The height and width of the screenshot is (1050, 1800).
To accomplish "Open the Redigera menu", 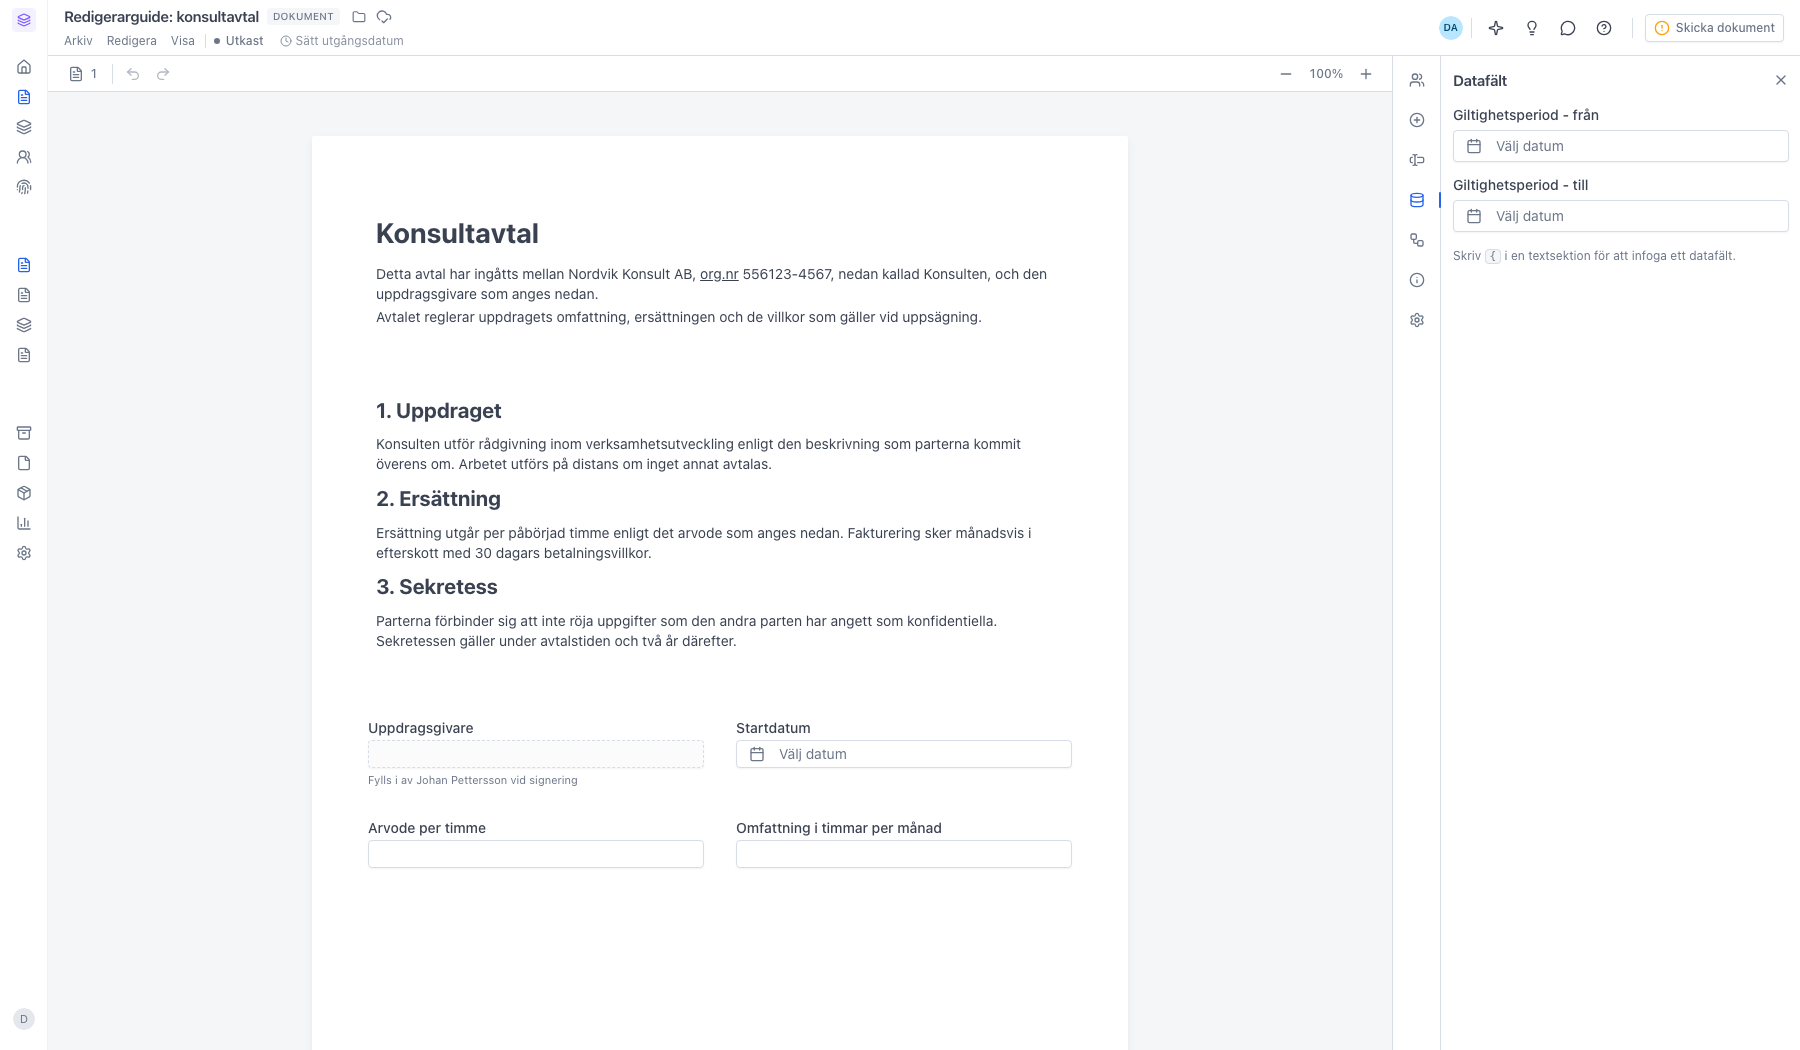I will click(x=132, y=41).
